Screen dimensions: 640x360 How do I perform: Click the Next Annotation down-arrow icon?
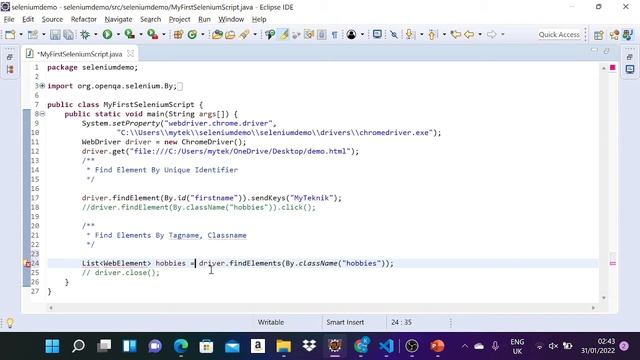(x=409, y=35)
